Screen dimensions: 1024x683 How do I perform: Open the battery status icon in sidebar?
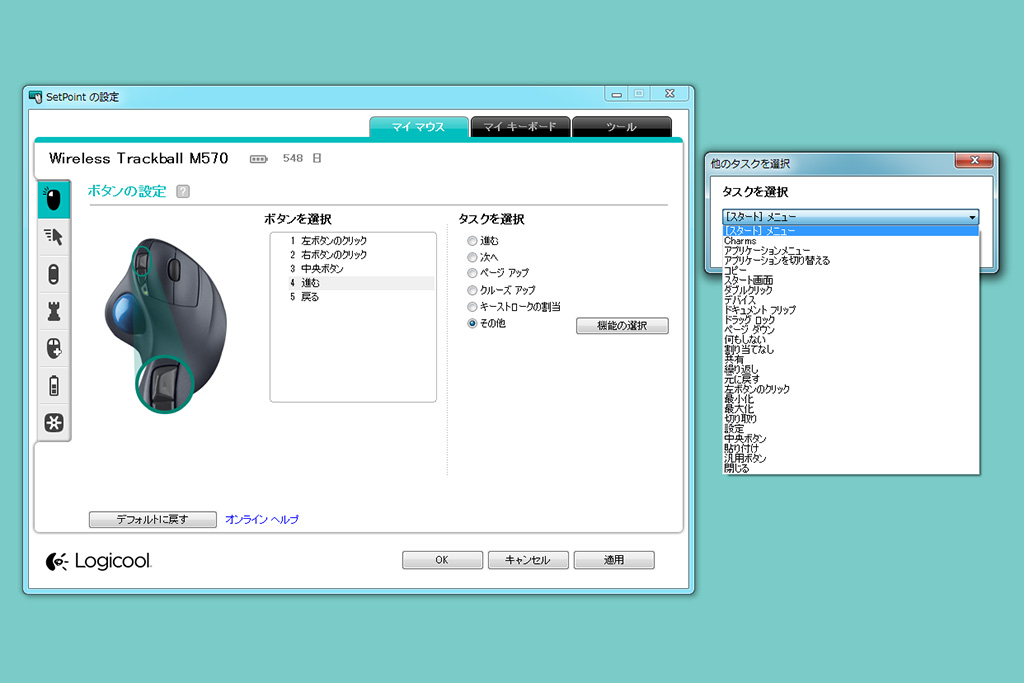(54, 385)
